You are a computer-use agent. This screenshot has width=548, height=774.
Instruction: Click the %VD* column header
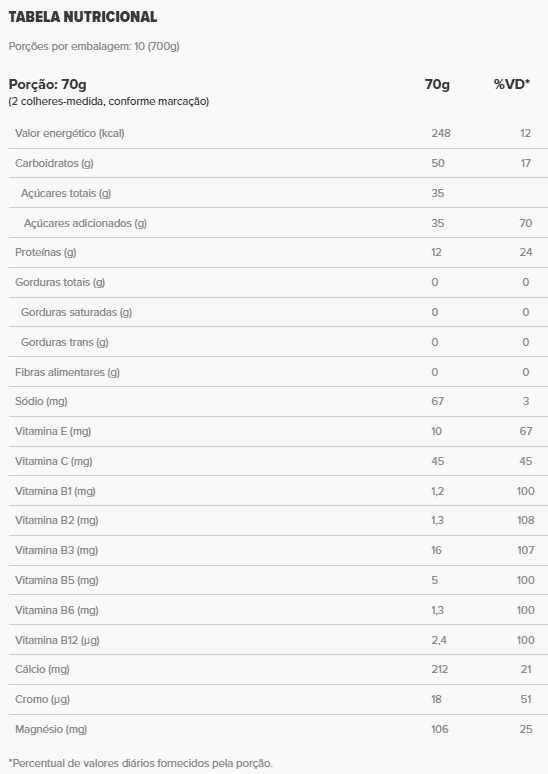pyautogui.click(x=512, y=84)
